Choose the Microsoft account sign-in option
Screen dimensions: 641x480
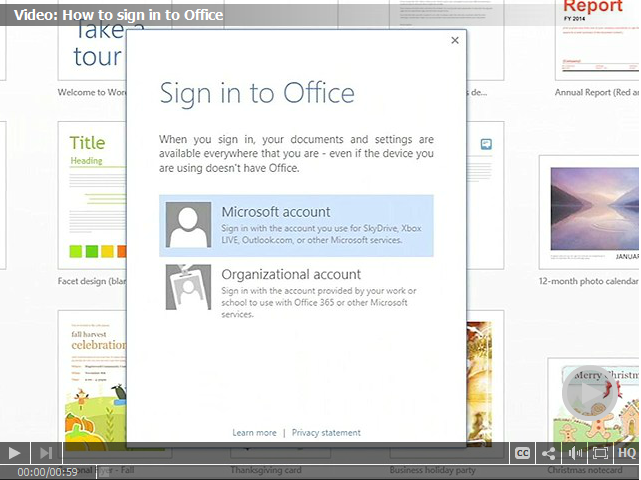click(x=296, y=226)
